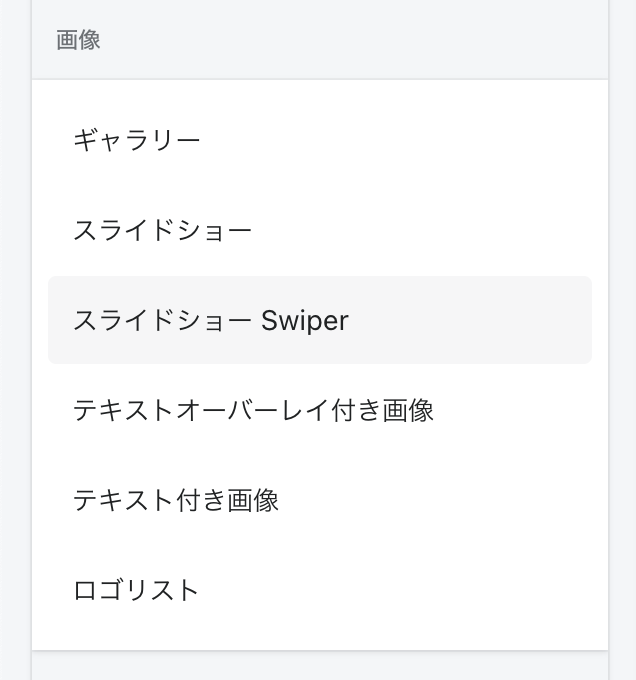
Task: Add the Logo list (ロゴリスト) section
Action: click(137, 590)
